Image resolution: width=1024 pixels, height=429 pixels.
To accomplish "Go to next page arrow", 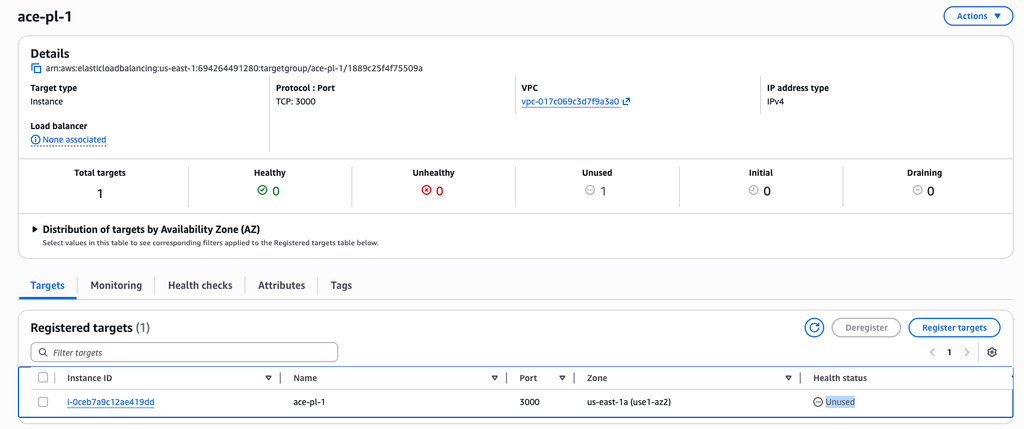I will [x=967, y=352].
